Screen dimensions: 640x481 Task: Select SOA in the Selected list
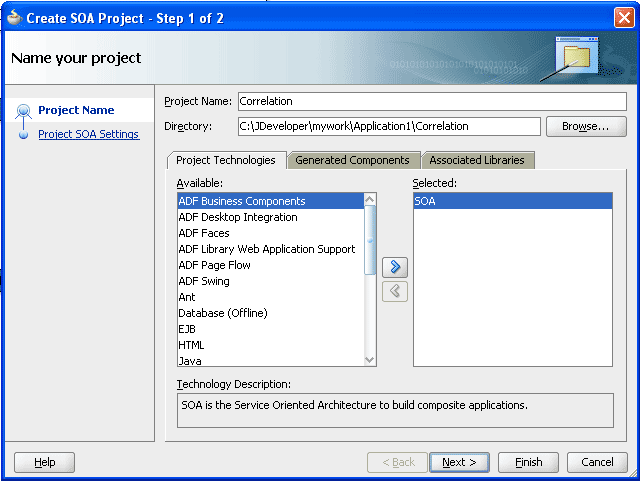point(513,201)
